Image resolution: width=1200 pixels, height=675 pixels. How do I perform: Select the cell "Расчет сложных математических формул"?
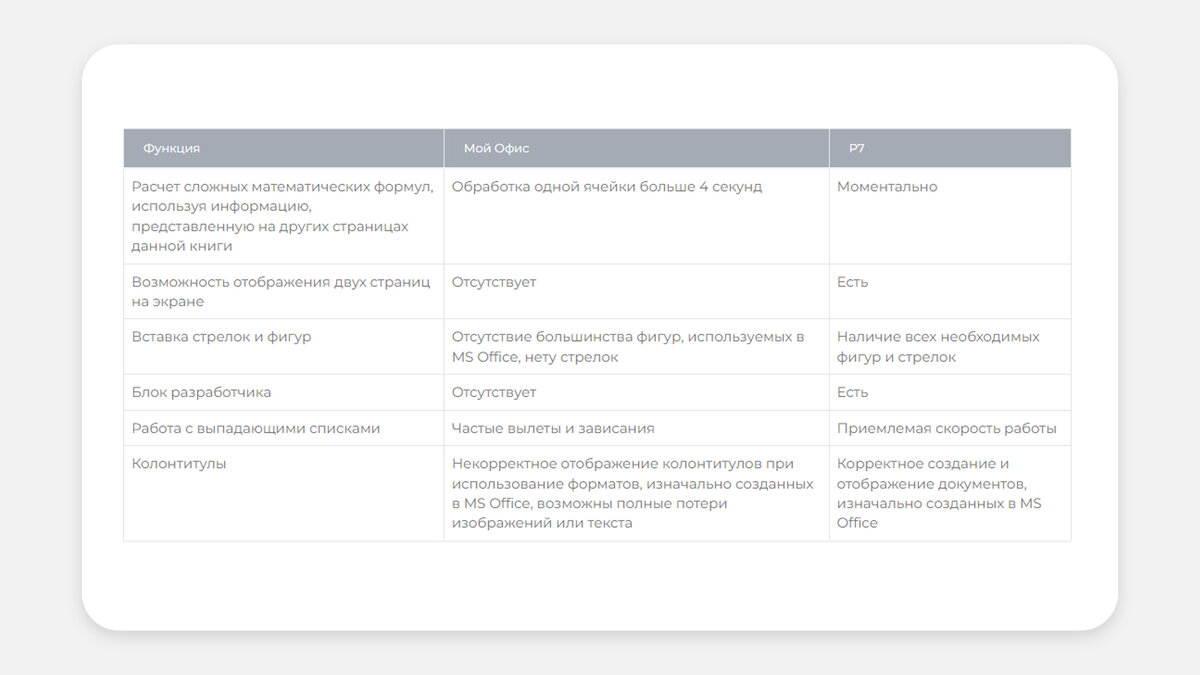pyautogui.click(x=284, y=216)
